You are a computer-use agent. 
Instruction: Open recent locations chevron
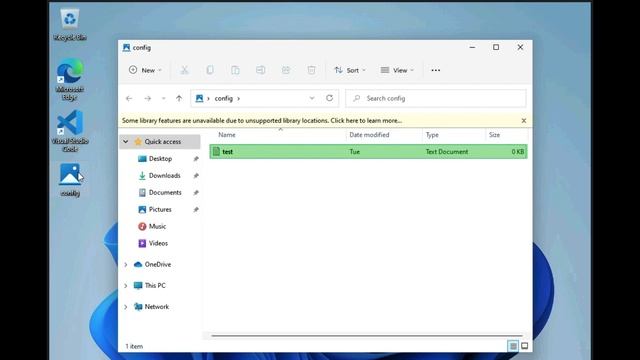pos(163,98)
